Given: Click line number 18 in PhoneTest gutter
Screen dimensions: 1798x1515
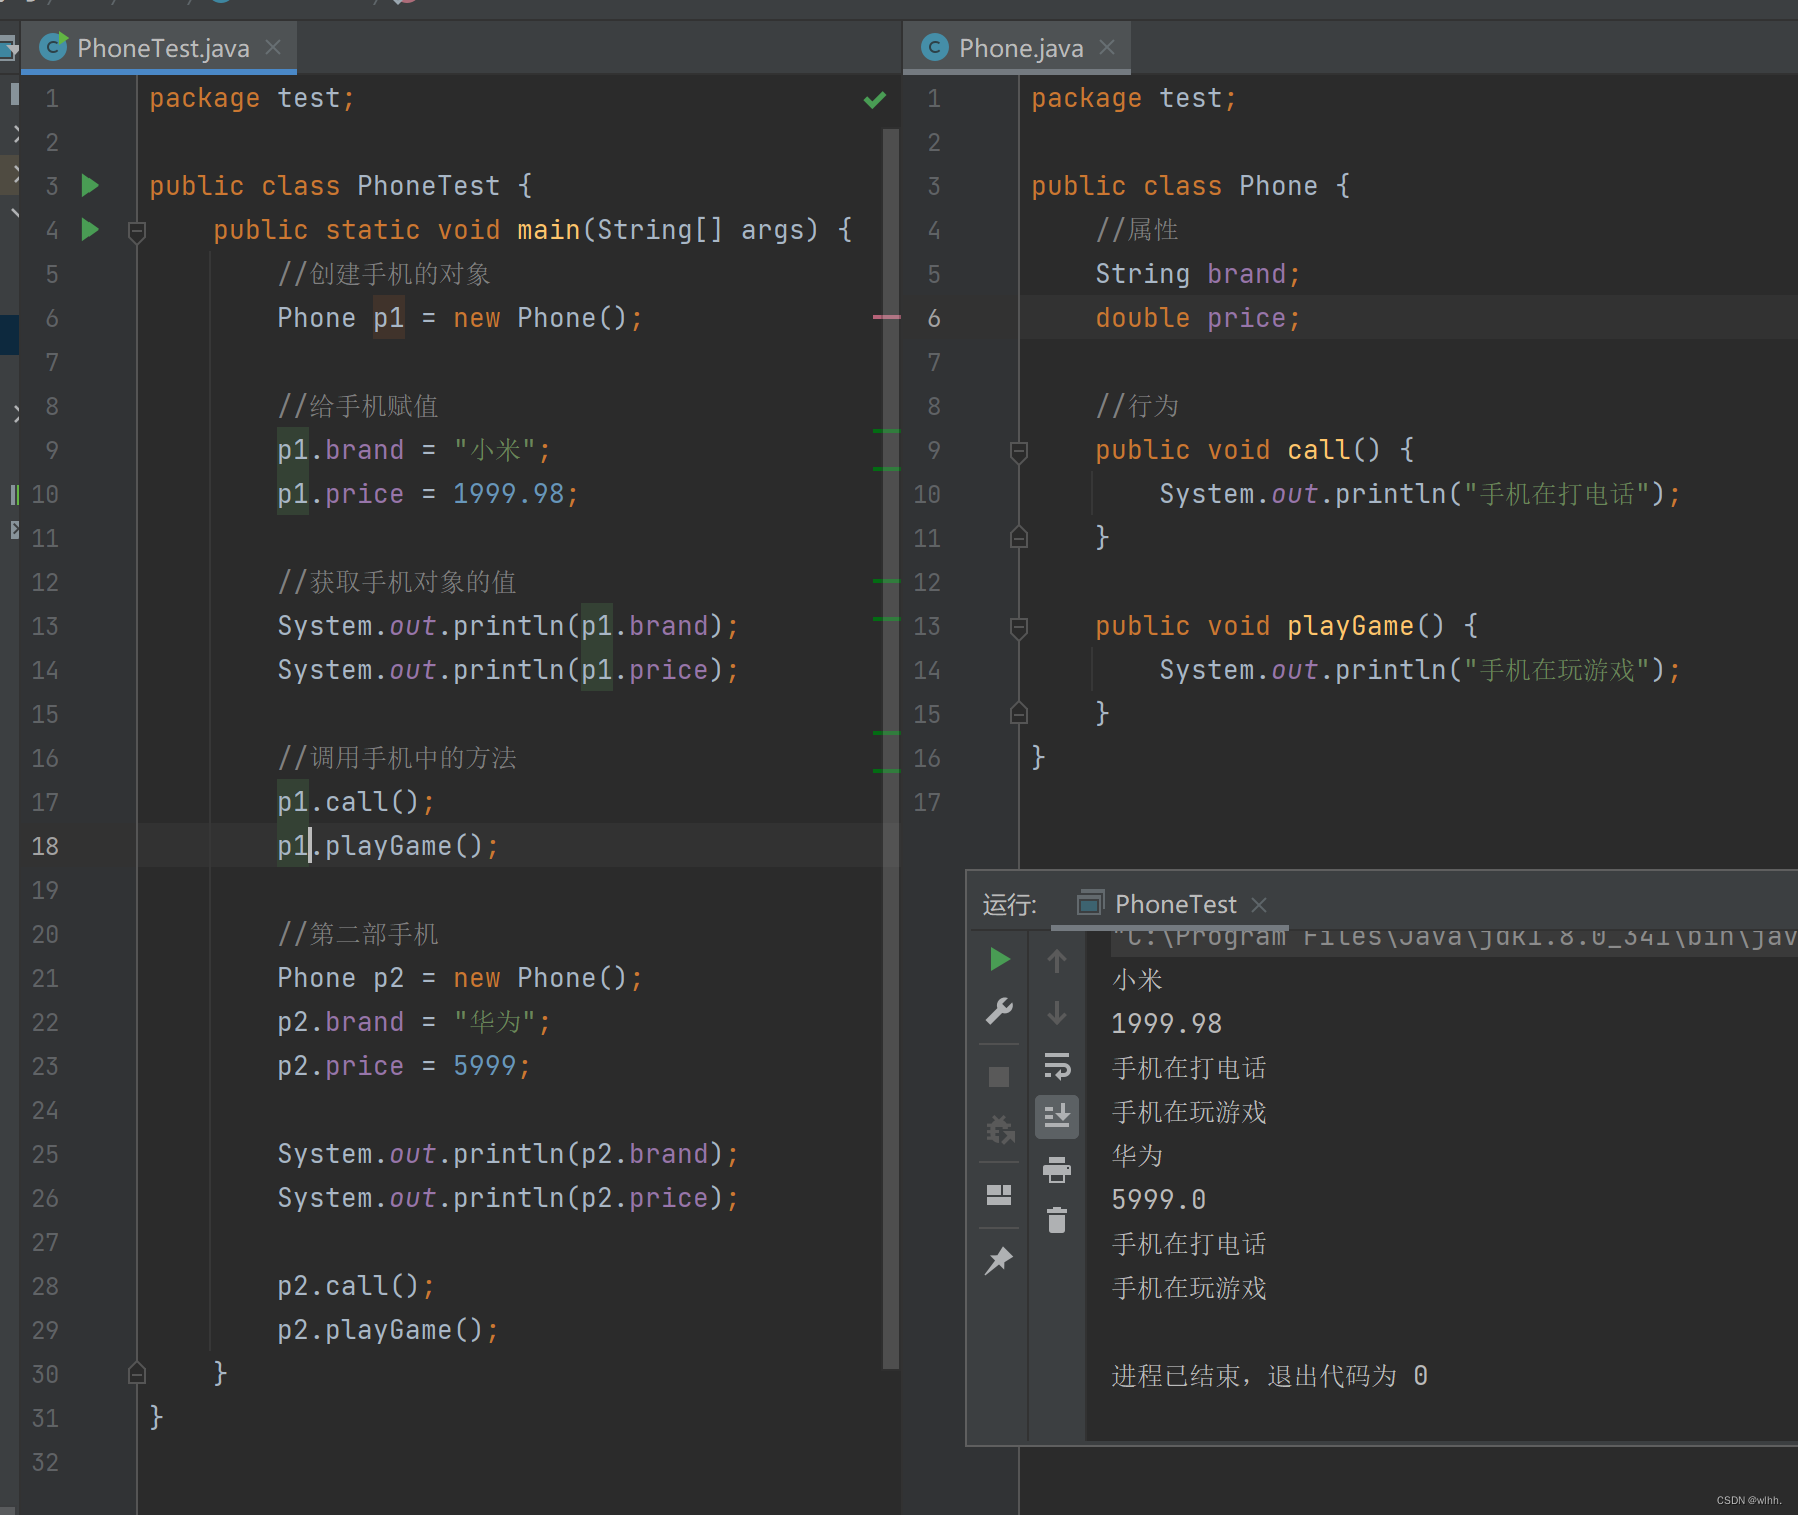Looking at the screenshot, I should (x=45, y=846).
